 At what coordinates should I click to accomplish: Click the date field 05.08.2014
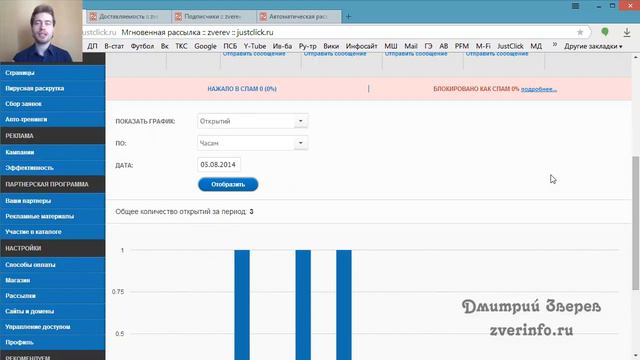219,164
